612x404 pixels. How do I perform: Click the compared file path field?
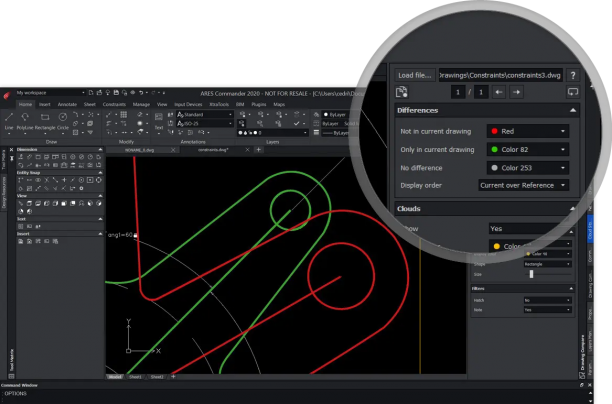[x=500, y=75]
